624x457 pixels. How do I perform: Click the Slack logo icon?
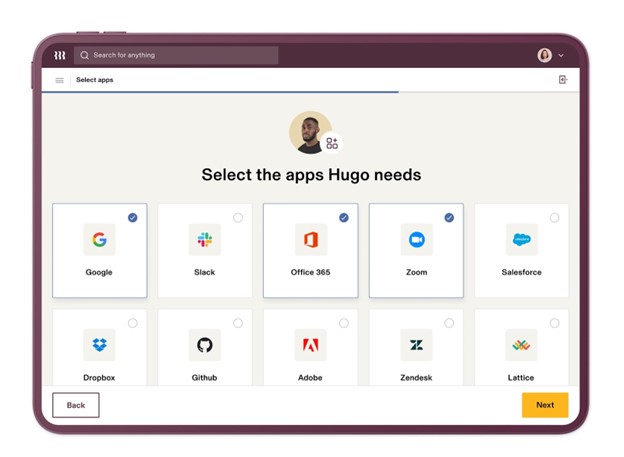(205, 240)
